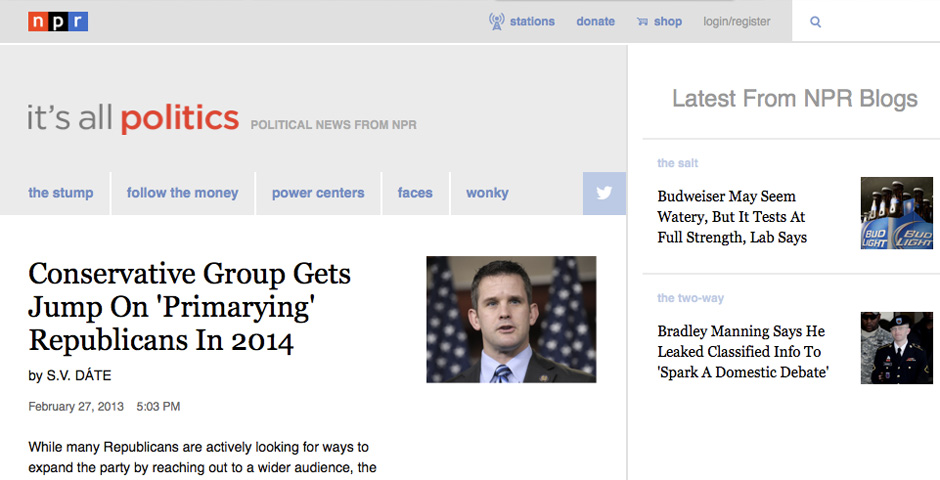
Task: Open the Twitter bird icon
Action: pos(604,193)
